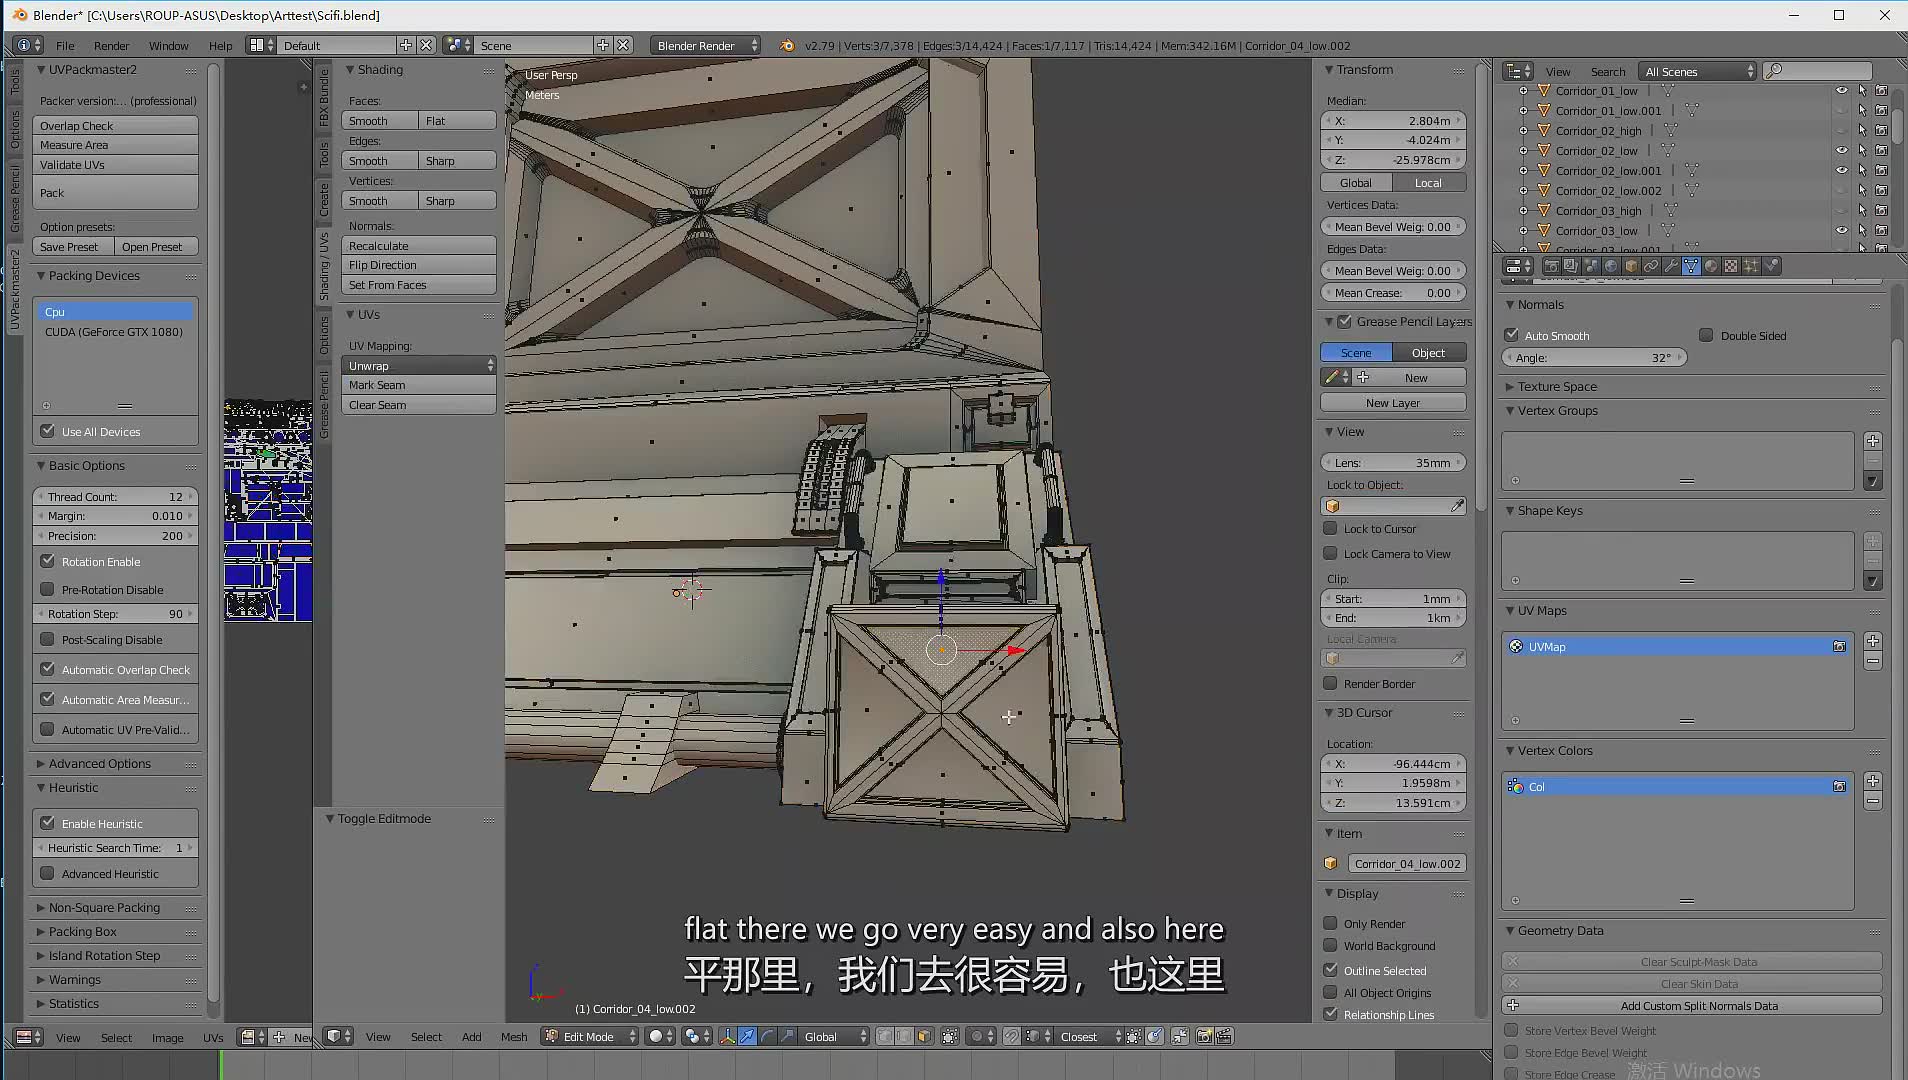Toggle visibility of Corridor_02_low.001 object

click(1841, 170)
